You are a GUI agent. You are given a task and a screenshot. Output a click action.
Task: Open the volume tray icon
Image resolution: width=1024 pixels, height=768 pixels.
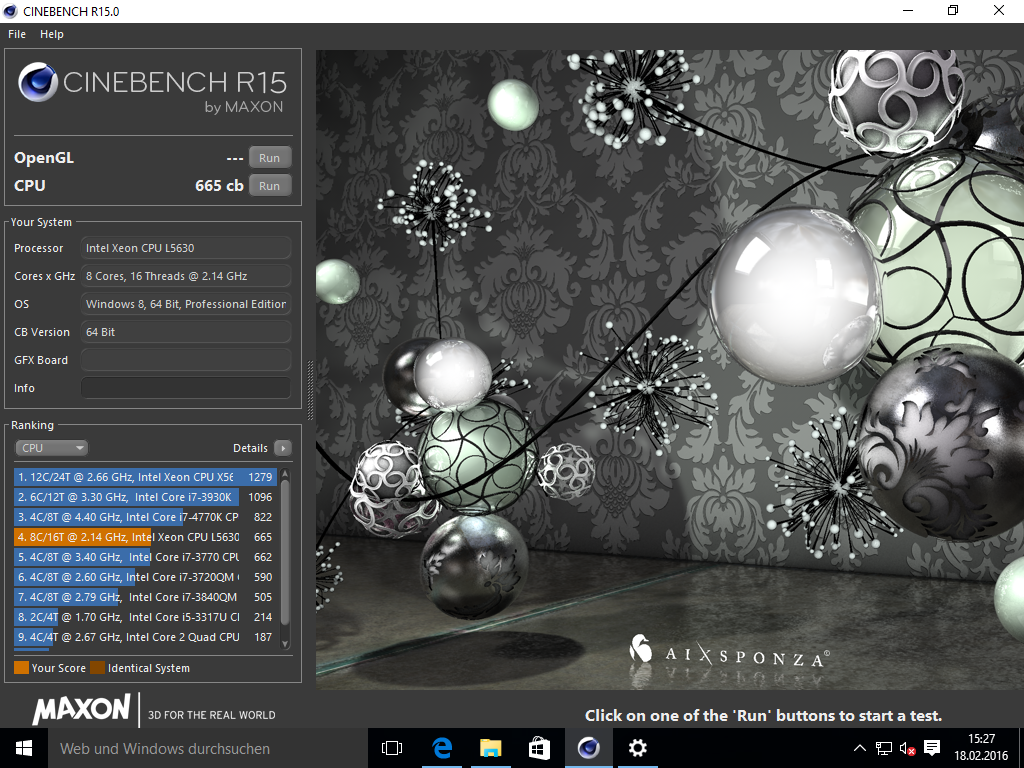coord(907,748)
